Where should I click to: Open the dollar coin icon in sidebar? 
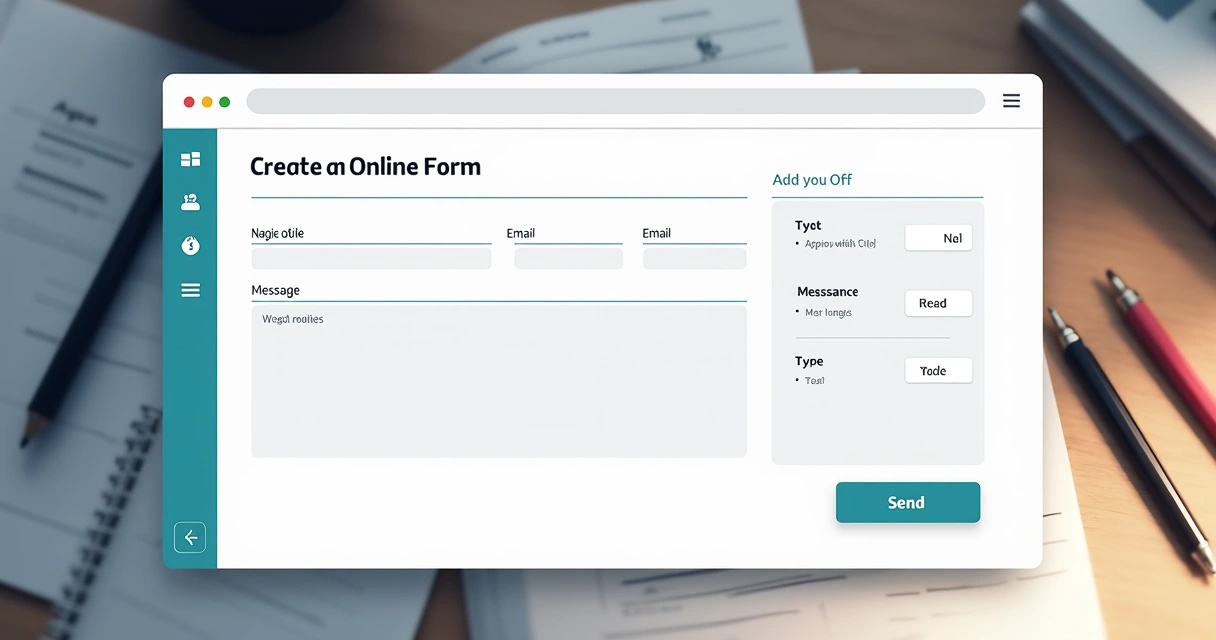click(190, 245)
